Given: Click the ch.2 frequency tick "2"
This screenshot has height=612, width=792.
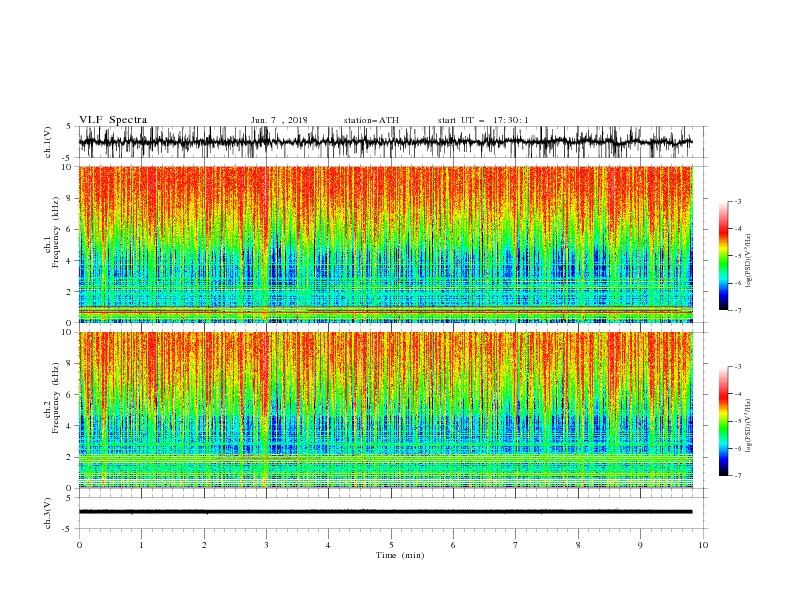Looking at the screenshot, I should coord(69,457).
